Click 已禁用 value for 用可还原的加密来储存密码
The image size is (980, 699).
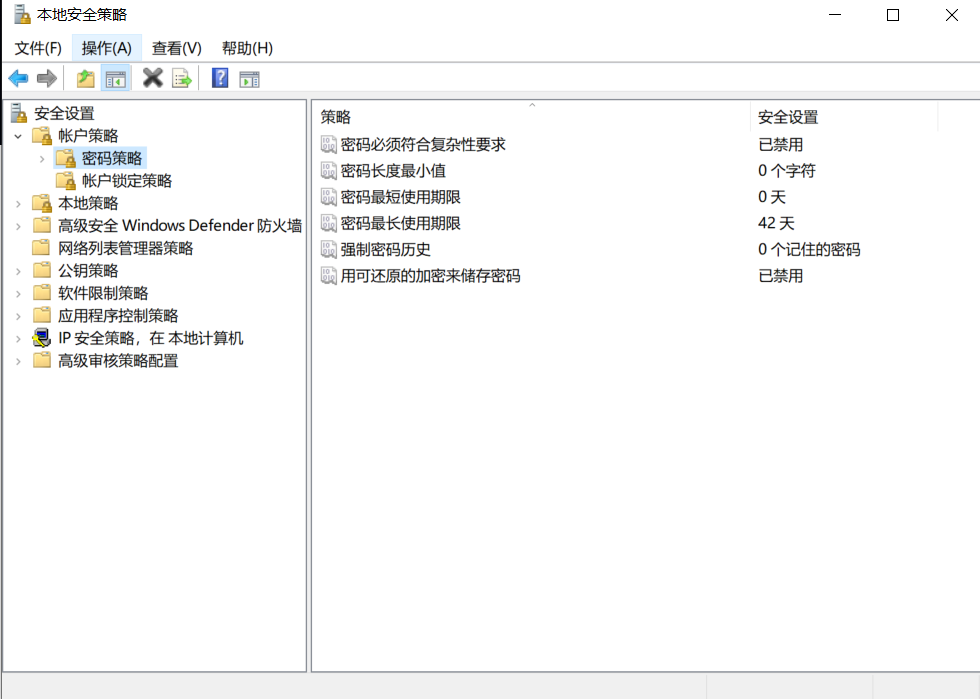pyautogui.click(x=781, y=276)
